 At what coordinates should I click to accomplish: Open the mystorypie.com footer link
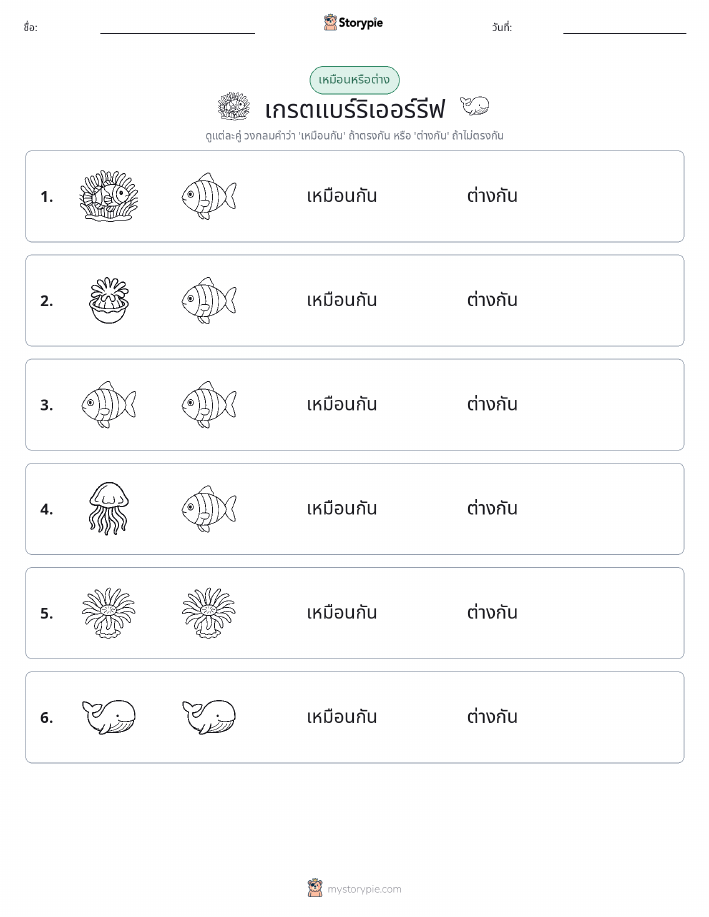pos(364,889)
